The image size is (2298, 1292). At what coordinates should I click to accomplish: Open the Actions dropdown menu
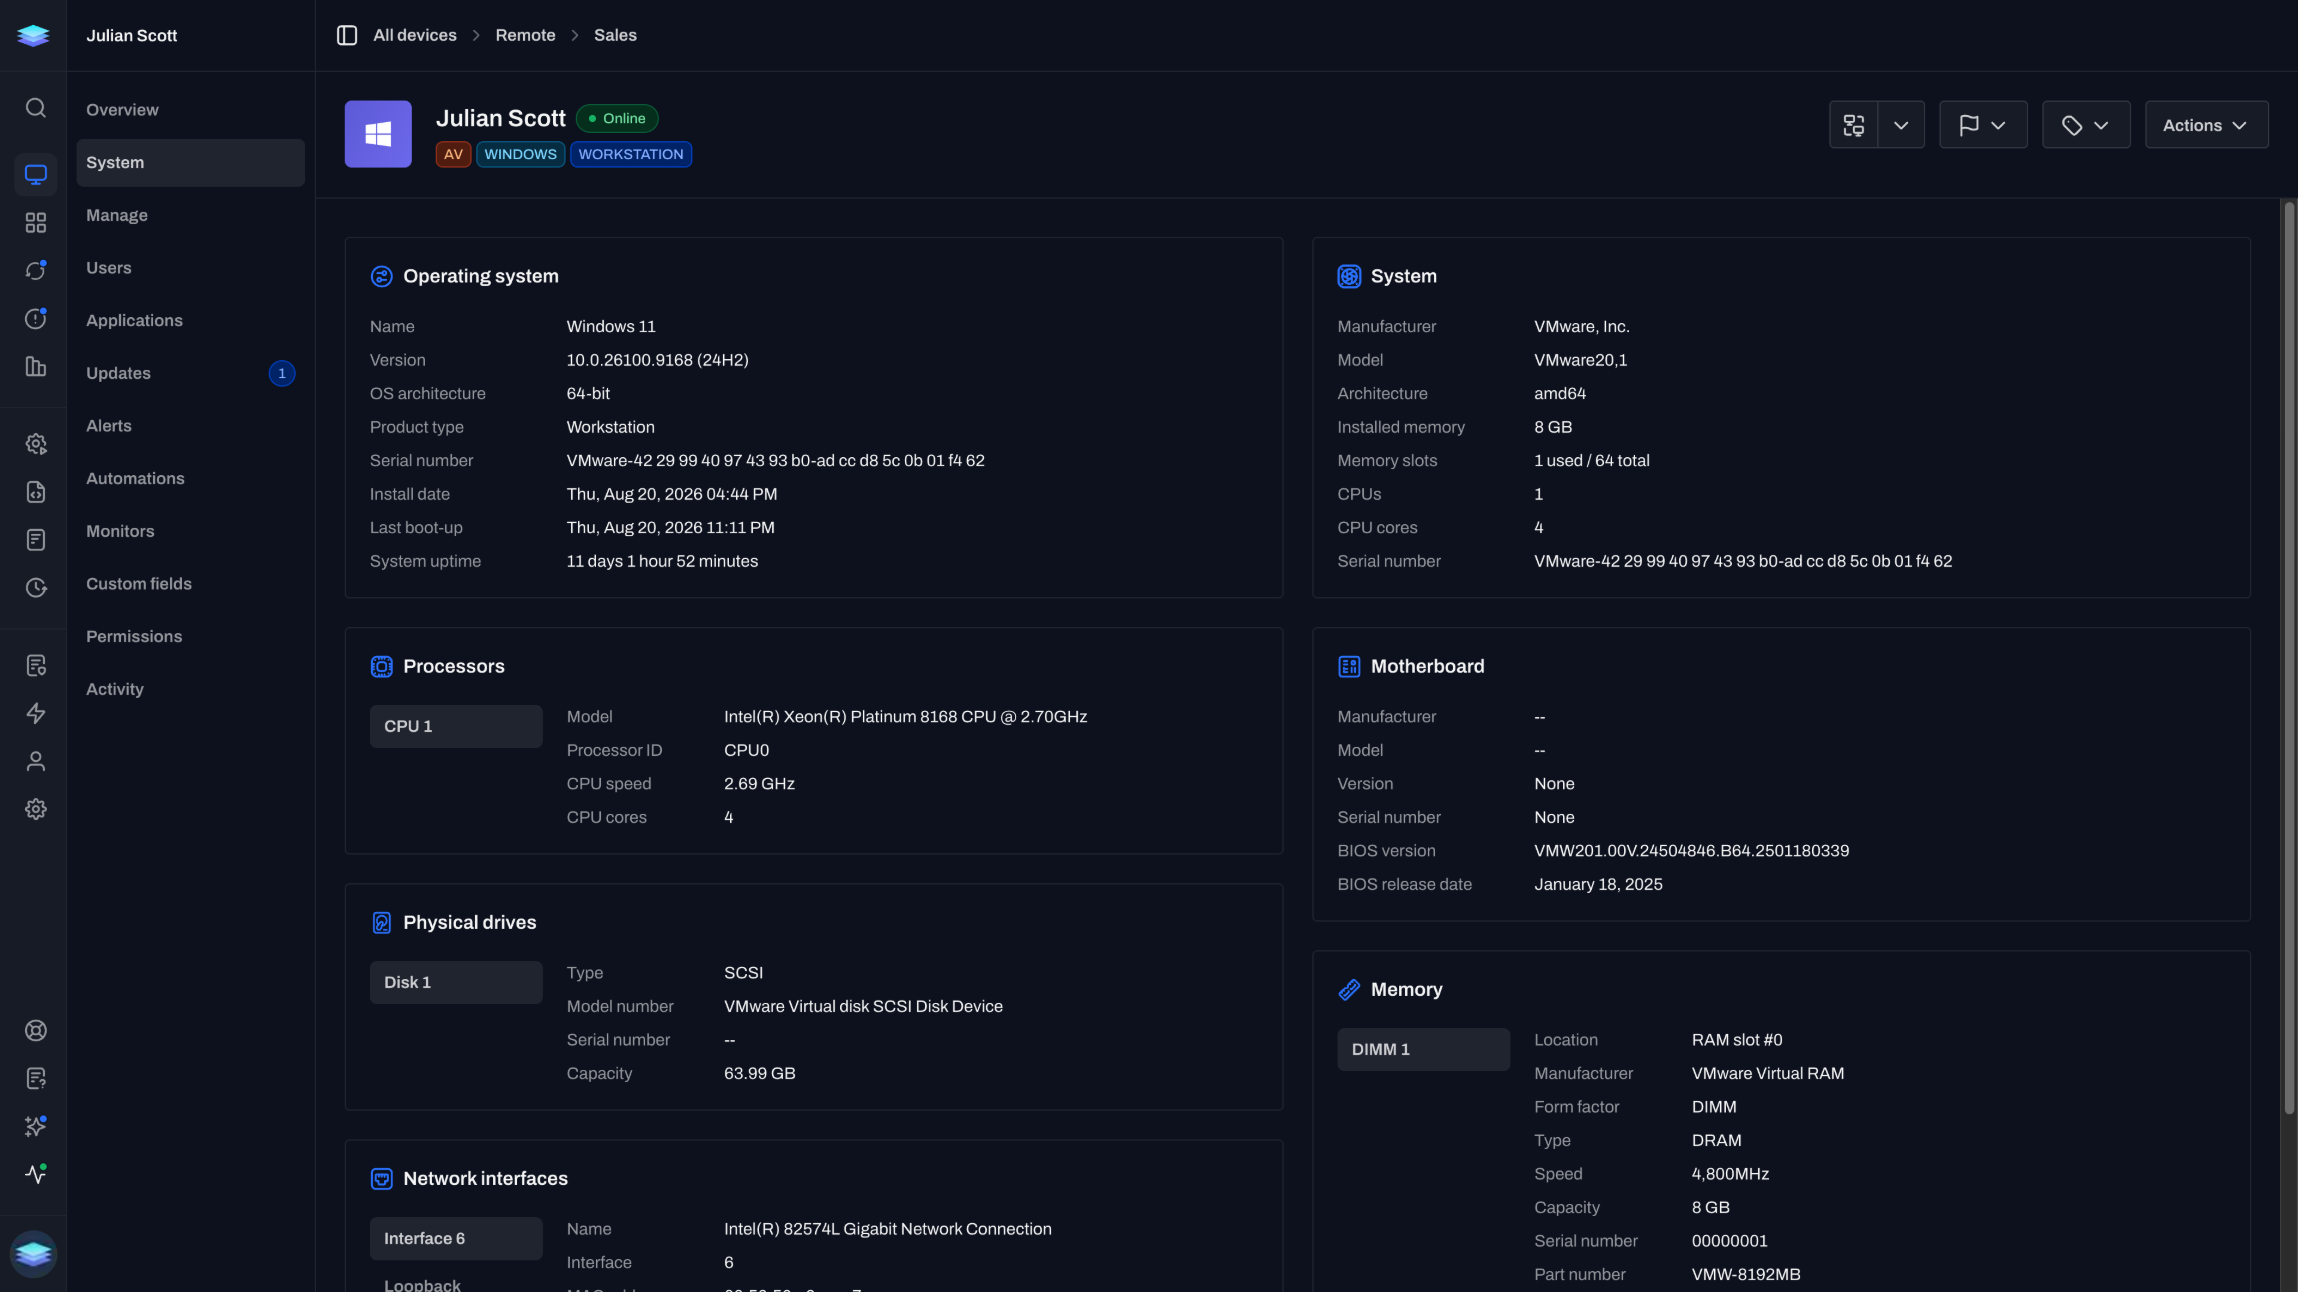(2206, 125)
